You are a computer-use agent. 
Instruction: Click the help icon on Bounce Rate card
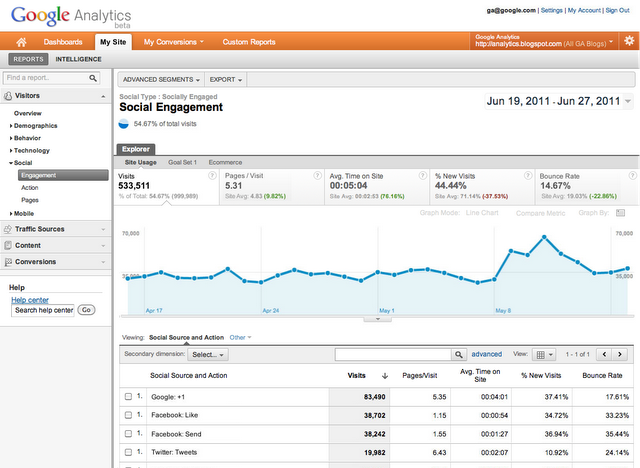click(630, 175)
